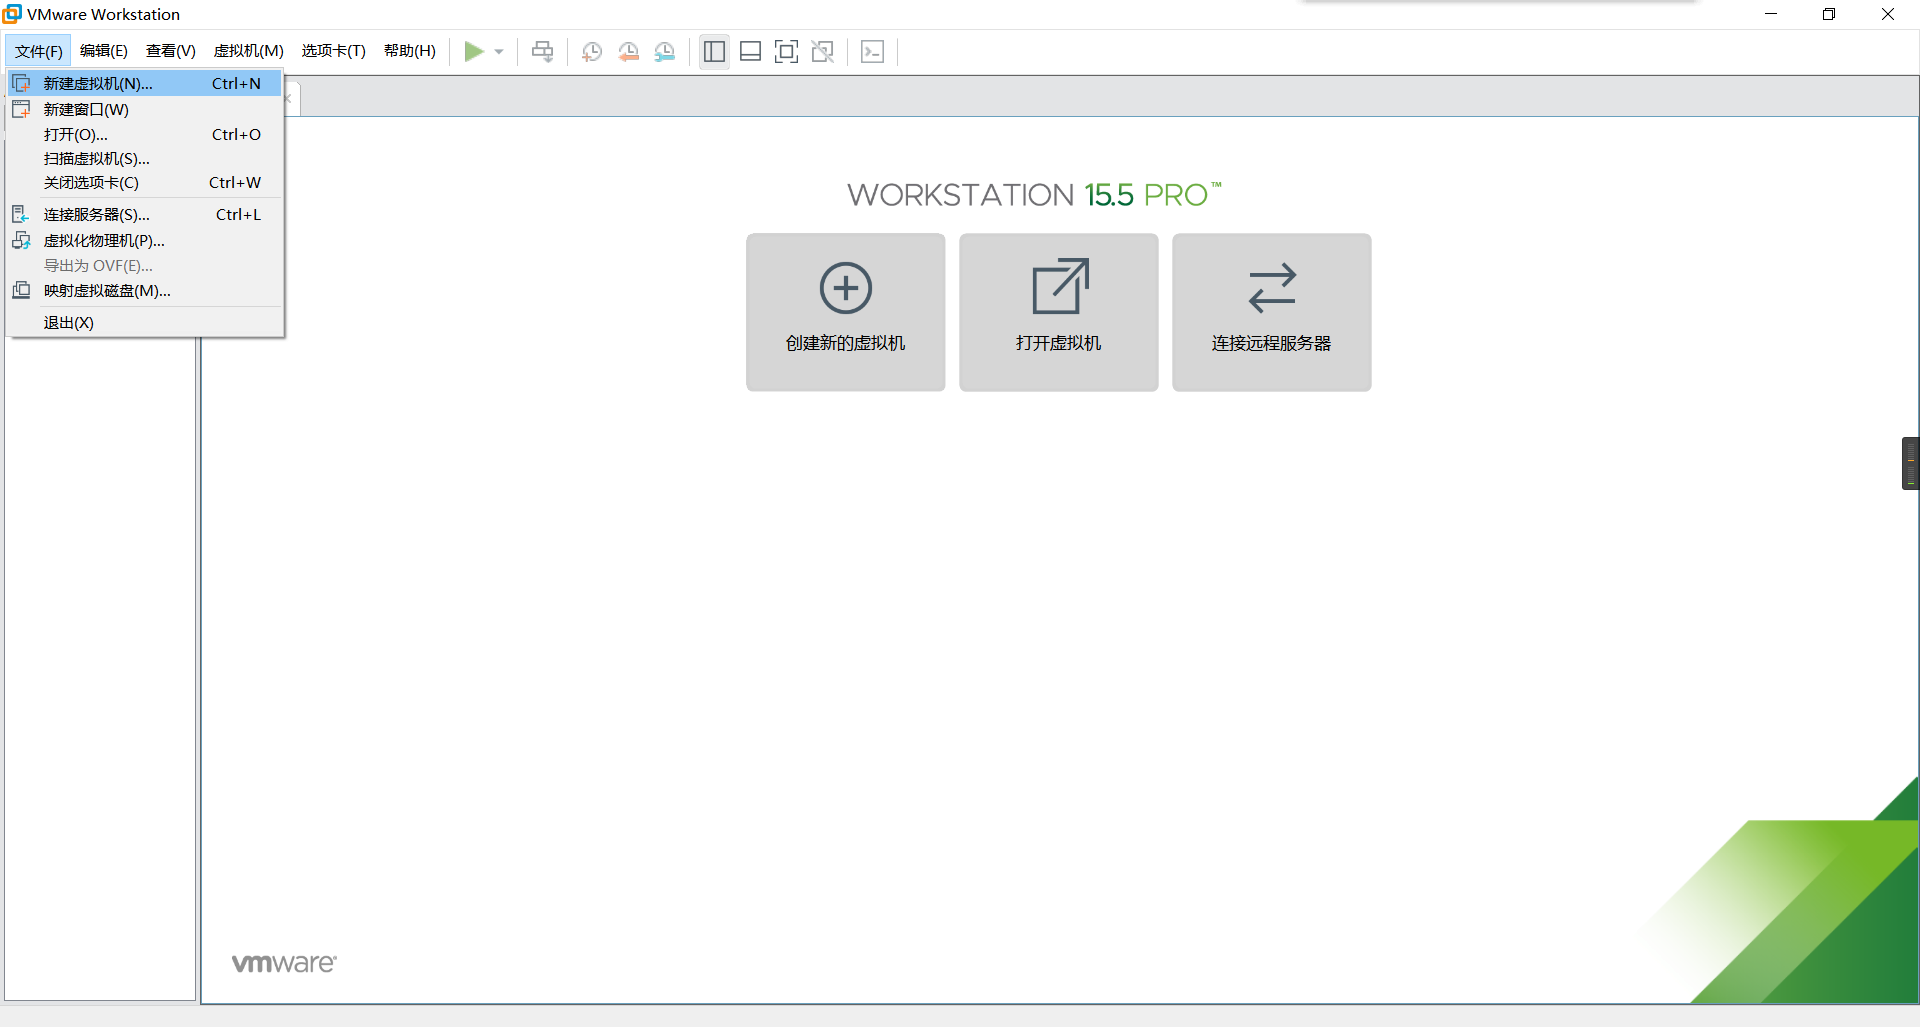The image size is (1920, 1027).
Task: Open the 编辑(E) menu
Action: pos(104,51)
